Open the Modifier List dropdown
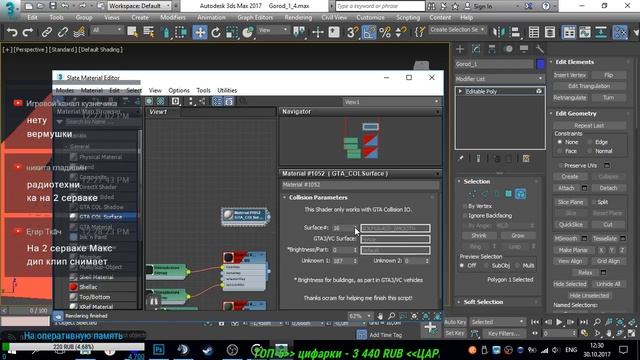Viewport: 640px width, 360px height. (x=500, y=78)
